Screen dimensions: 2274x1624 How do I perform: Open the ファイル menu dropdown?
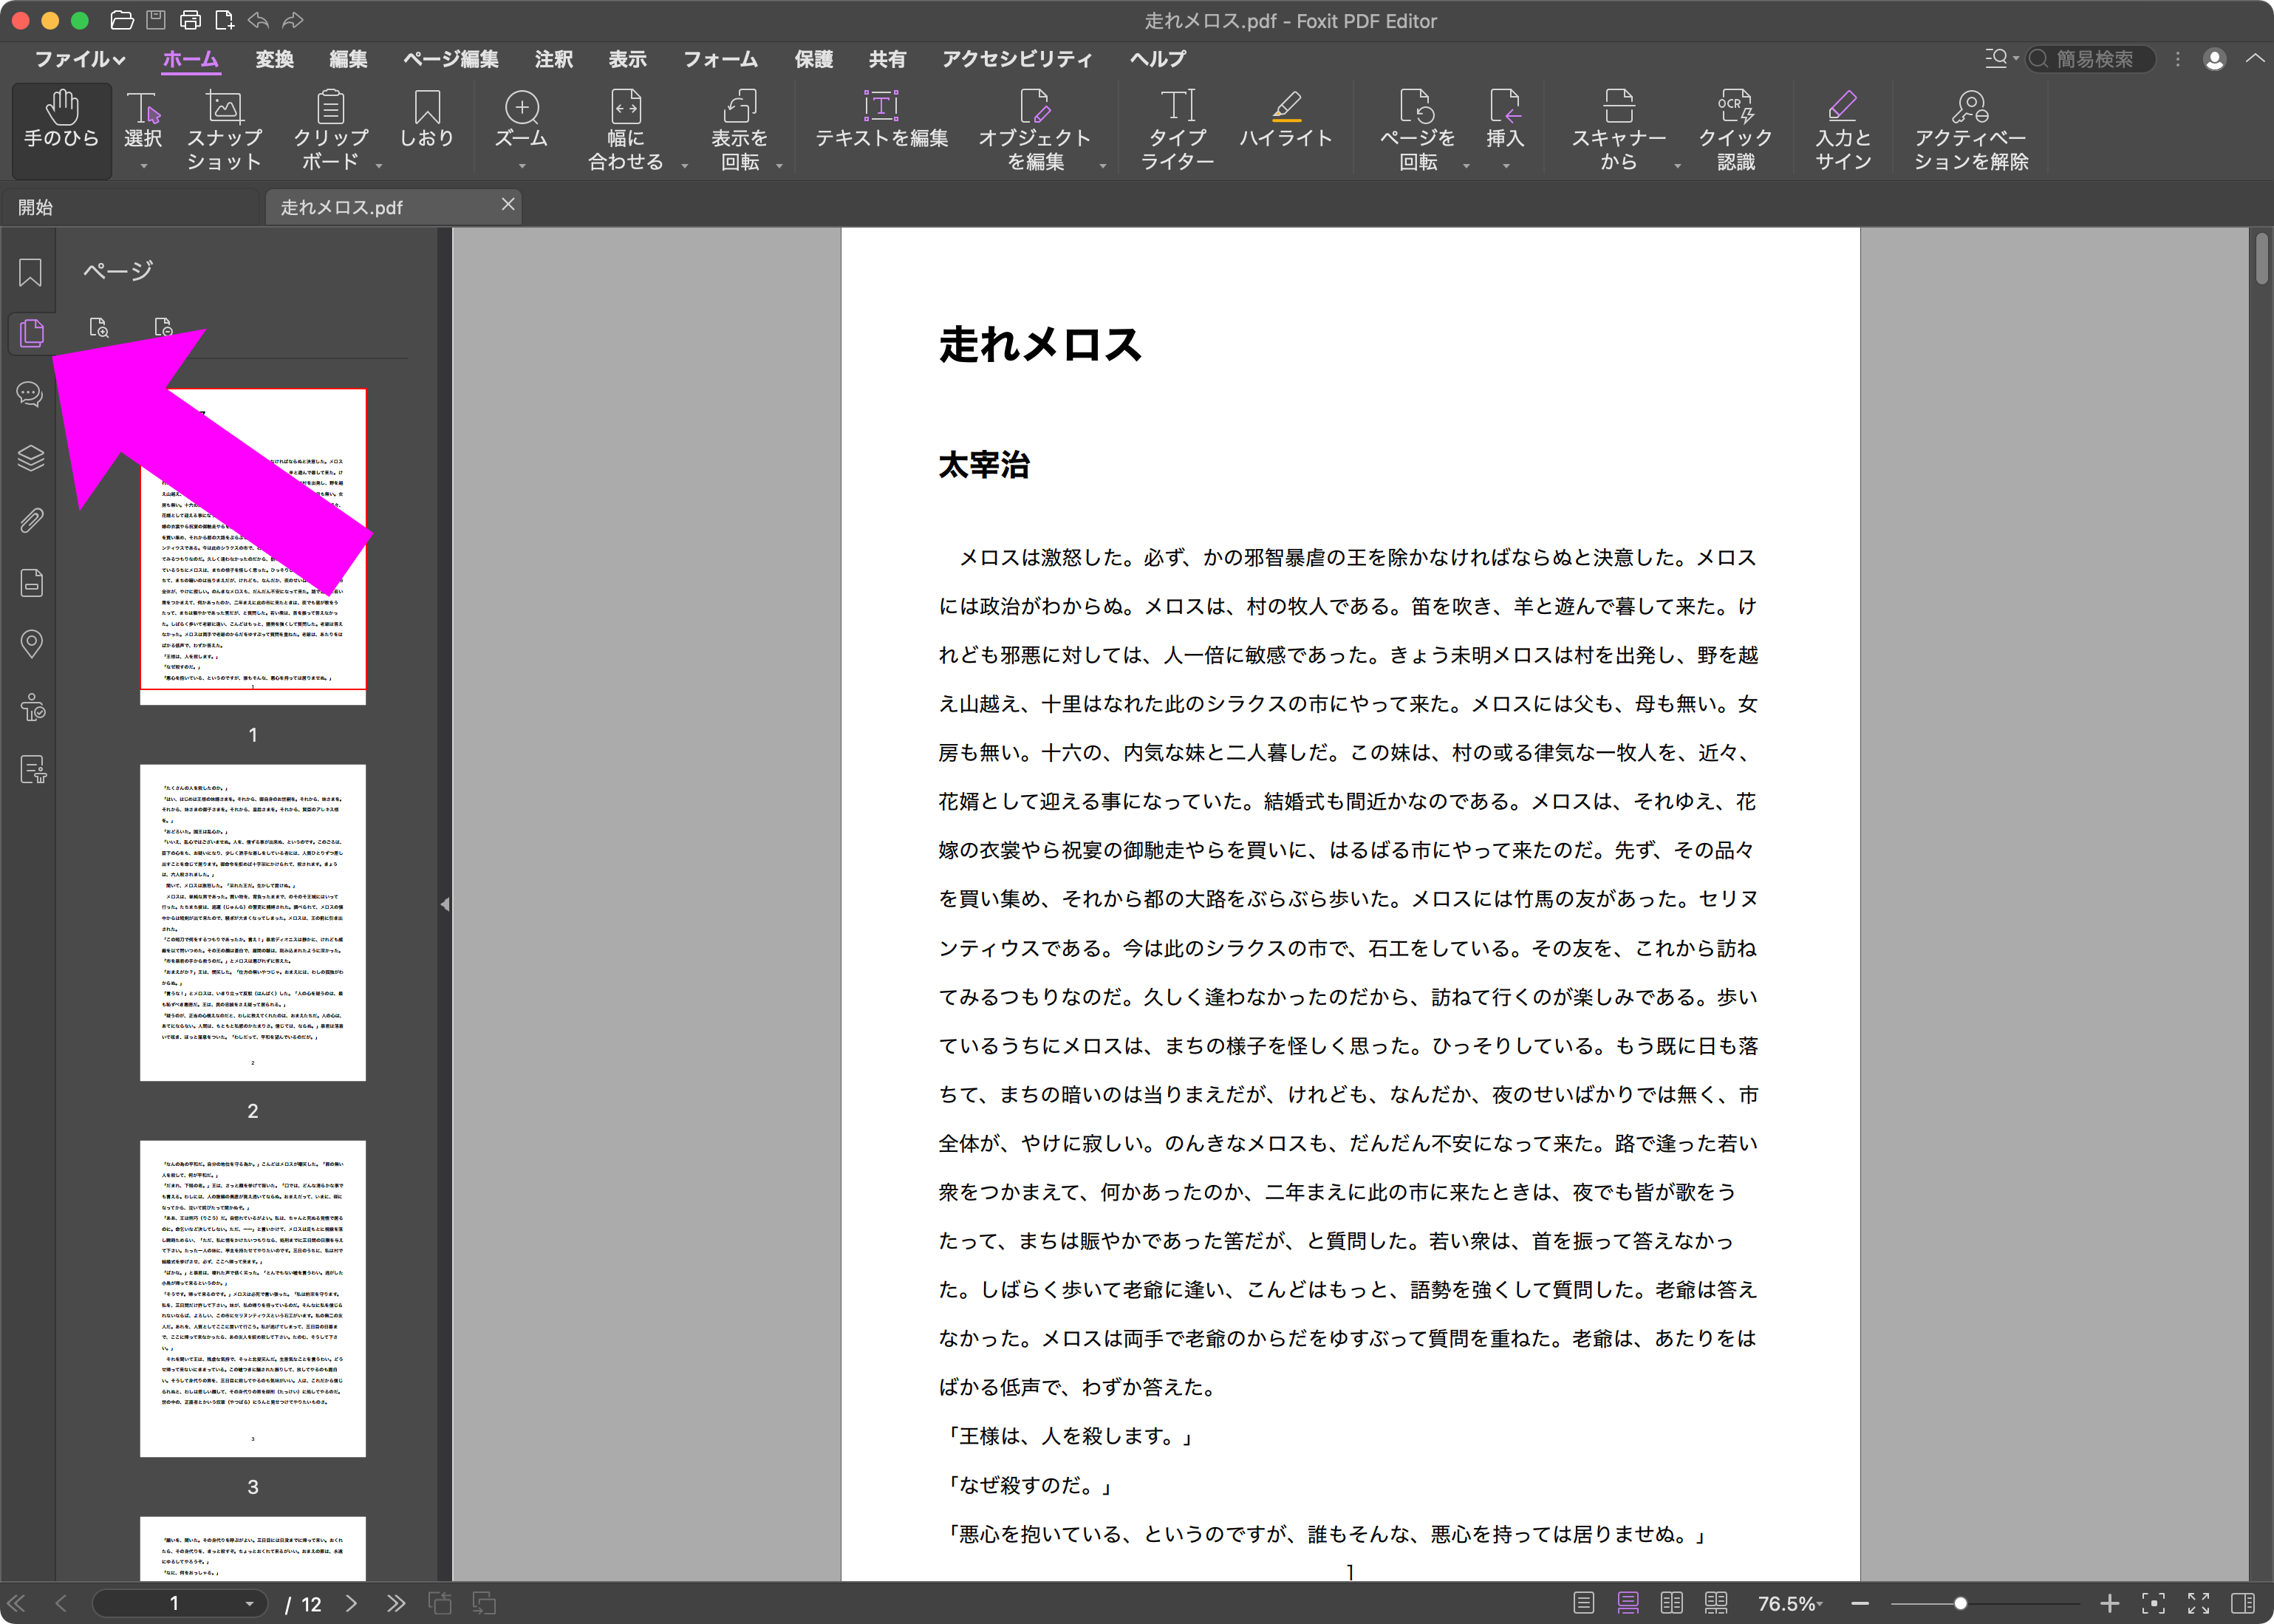click(x=80, y=60)
